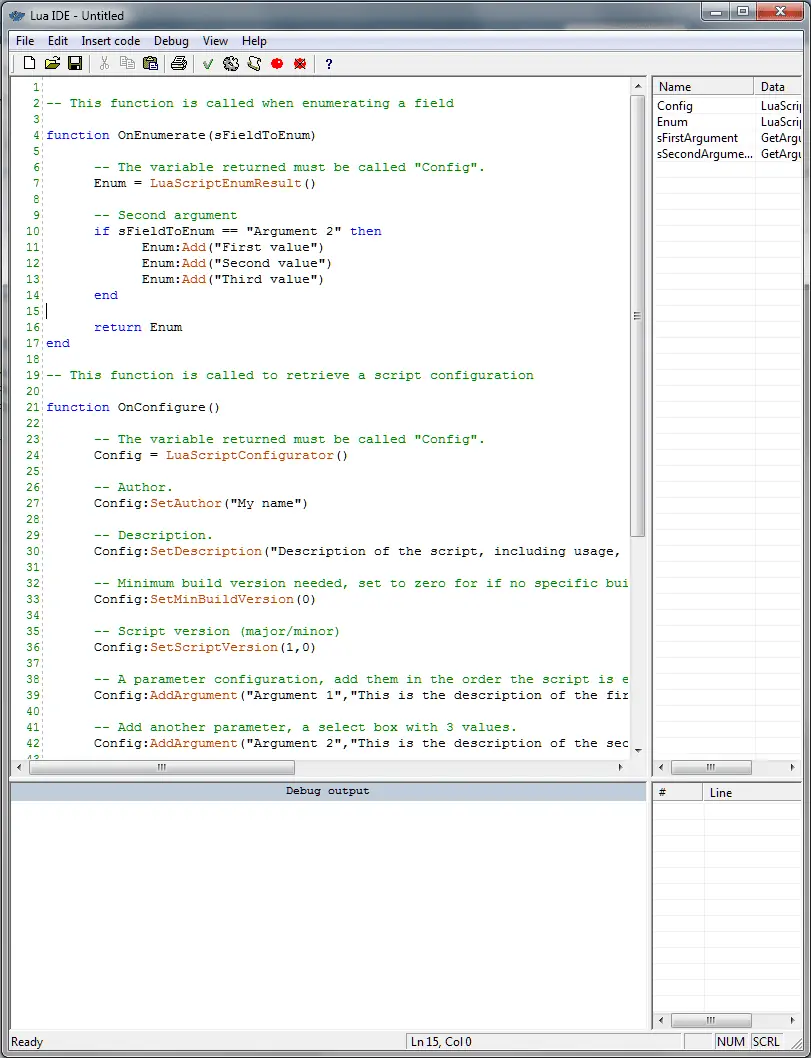Select the sSecondArgume... variable row
The height and width of the screenshot is (1058, 811).
(727, 155)
